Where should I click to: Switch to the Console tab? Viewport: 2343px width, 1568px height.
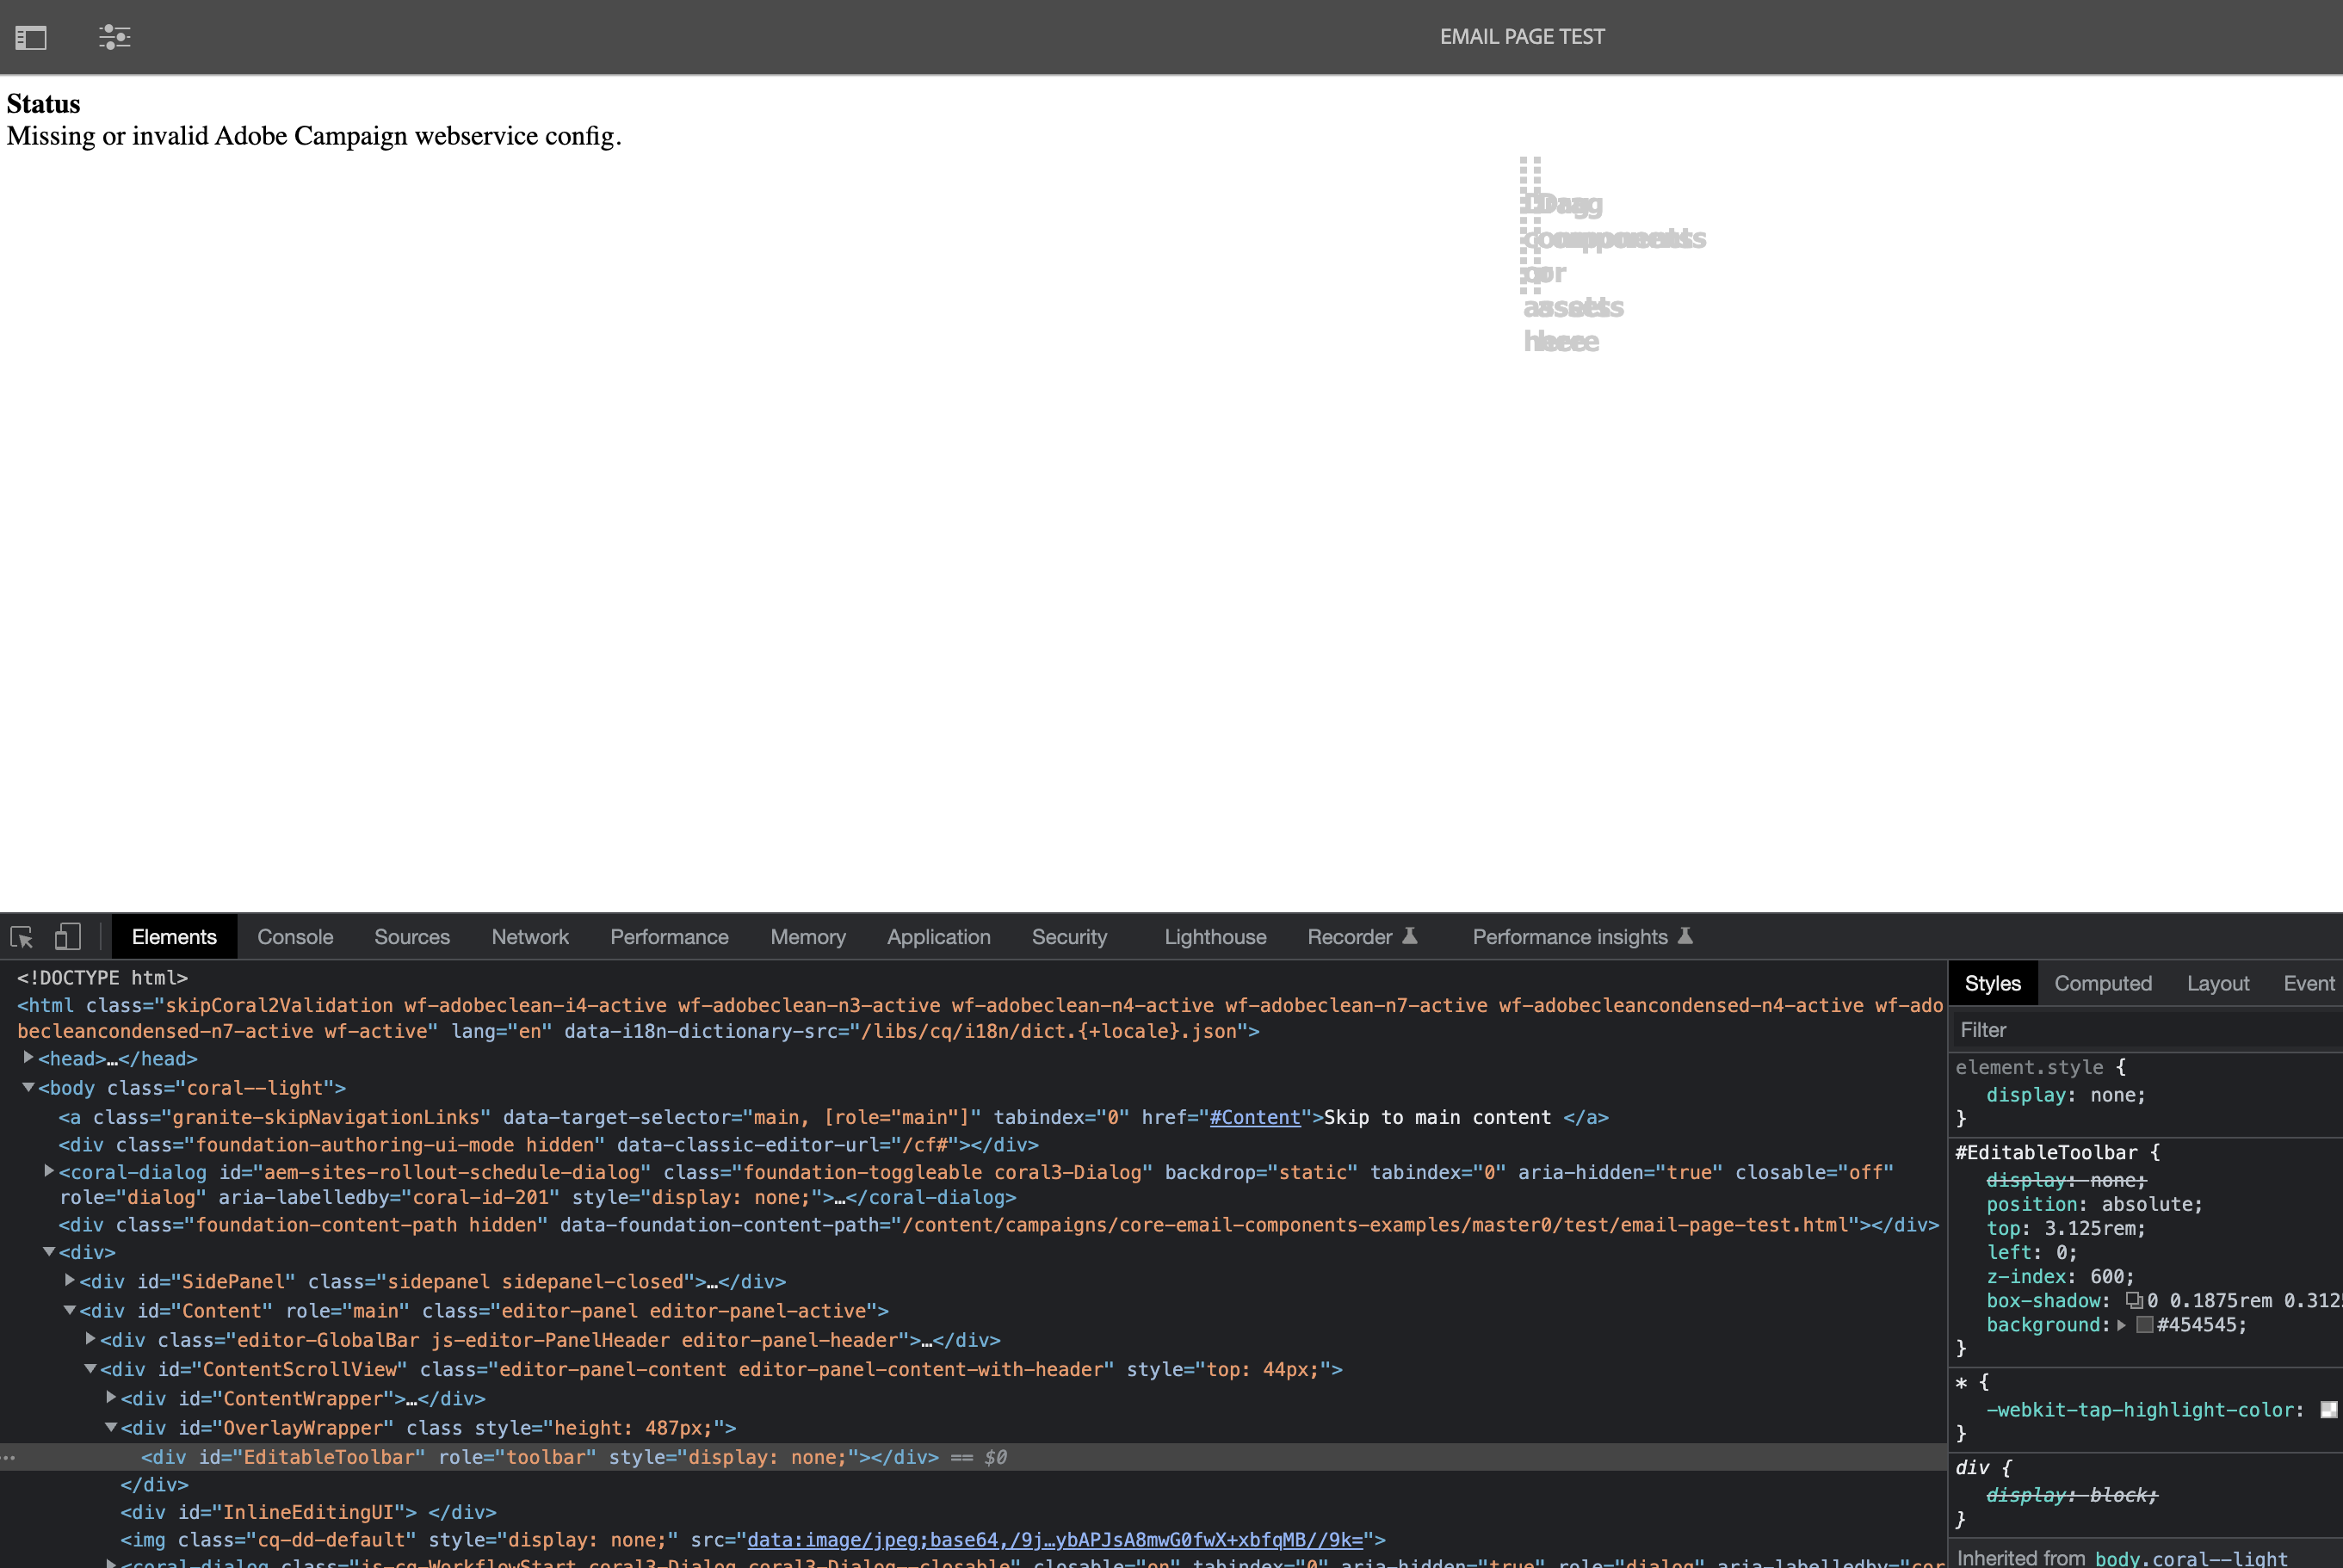(295, 936)
